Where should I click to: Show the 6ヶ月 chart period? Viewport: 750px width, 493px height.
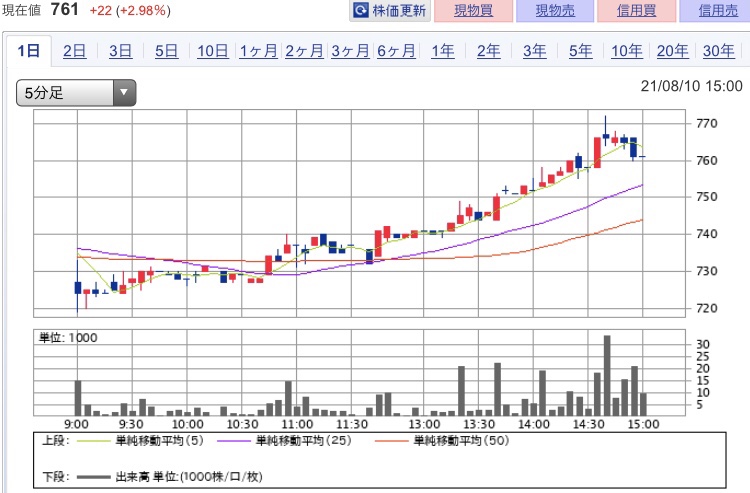[396, 50]
